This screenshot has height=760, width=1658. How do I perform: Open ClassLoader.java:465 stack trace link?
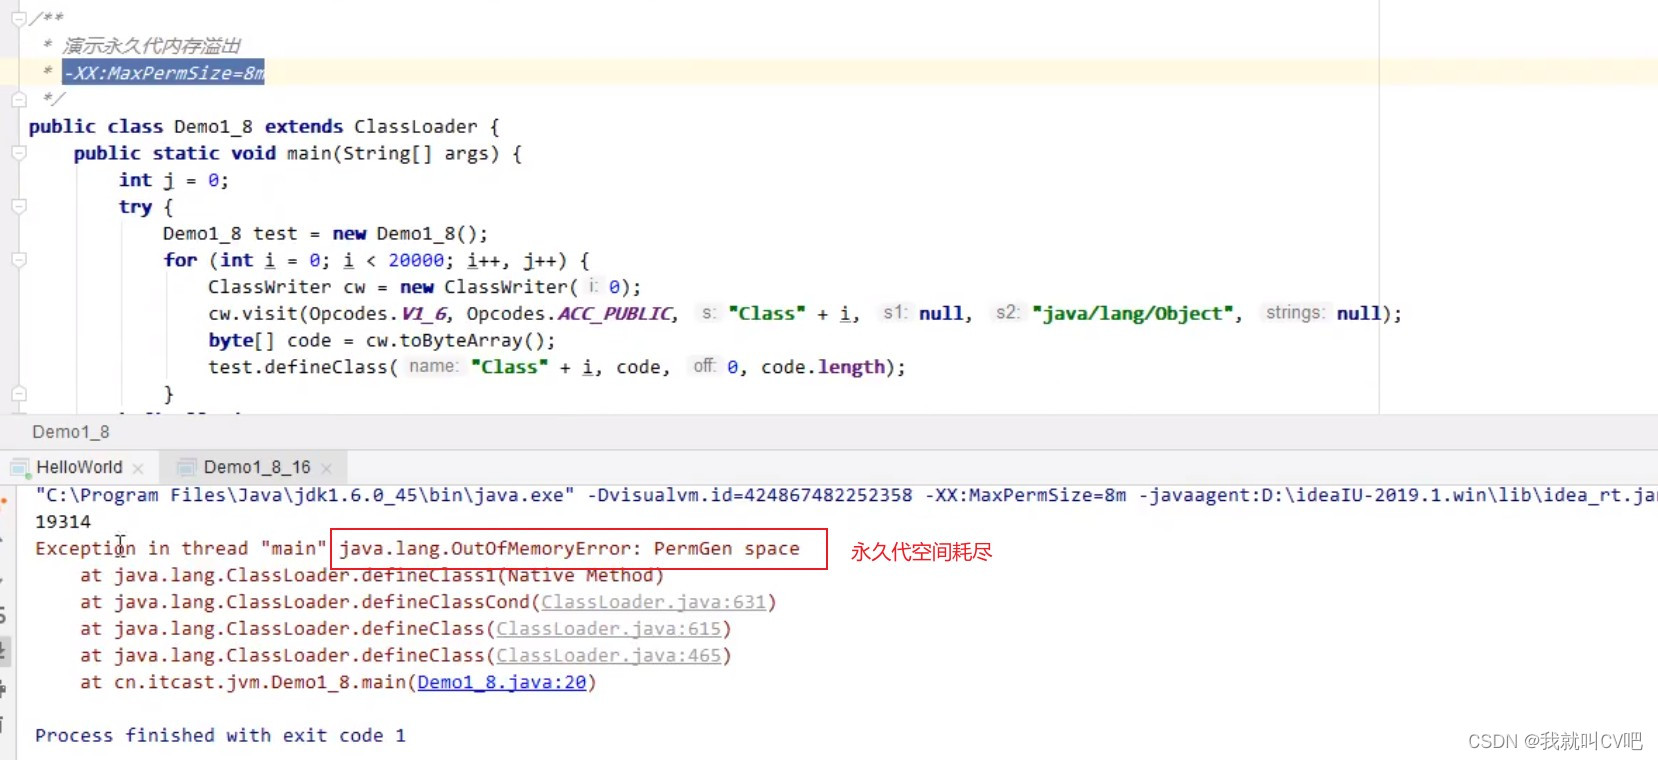[x=609, y=655]
